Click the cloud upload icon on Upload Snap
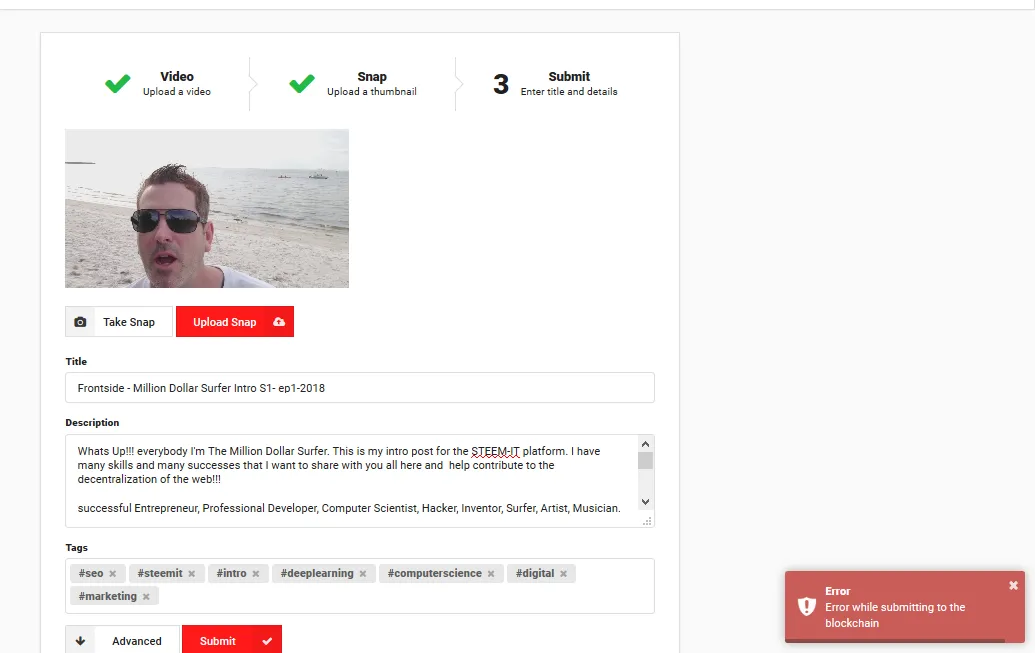 click(279, 322)
